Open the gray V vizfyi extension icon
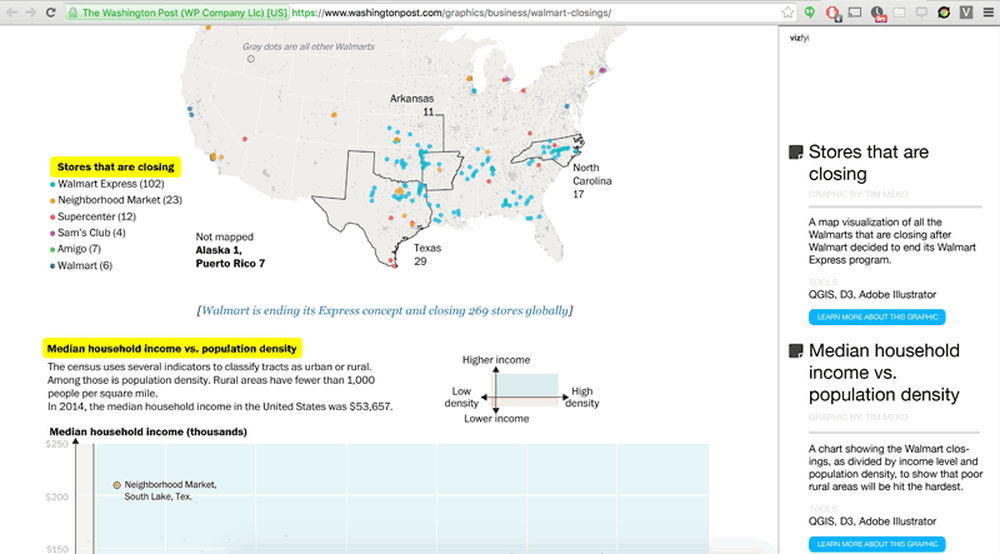The height and width of the screenshot is (554, 1000). (x=966, y=13)
